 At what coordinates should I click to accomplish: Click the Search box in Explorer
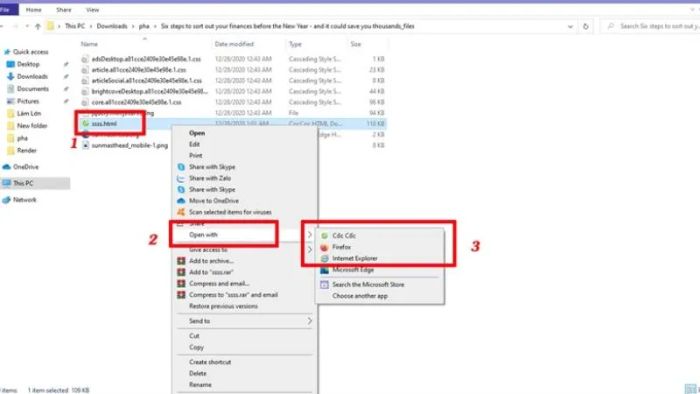pos(651,26)
